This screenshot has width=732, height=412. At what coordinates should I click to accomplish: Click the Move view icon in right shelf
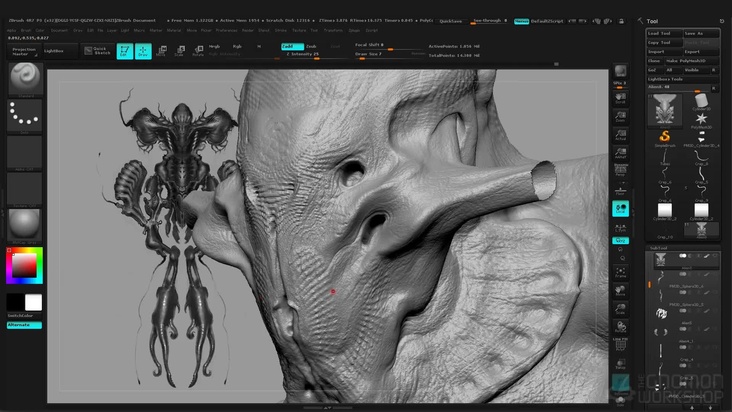[x=620, y=291]
